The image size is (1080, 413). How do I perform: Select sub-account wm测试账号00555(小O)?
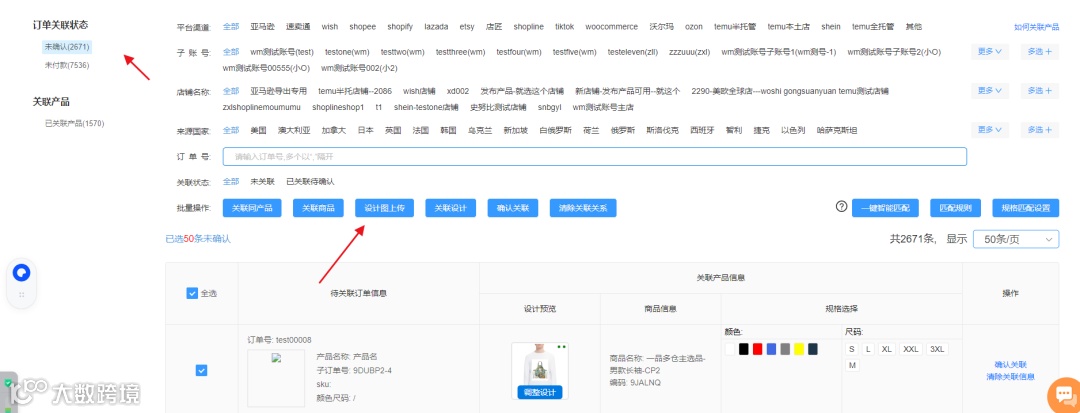point(267,68)
